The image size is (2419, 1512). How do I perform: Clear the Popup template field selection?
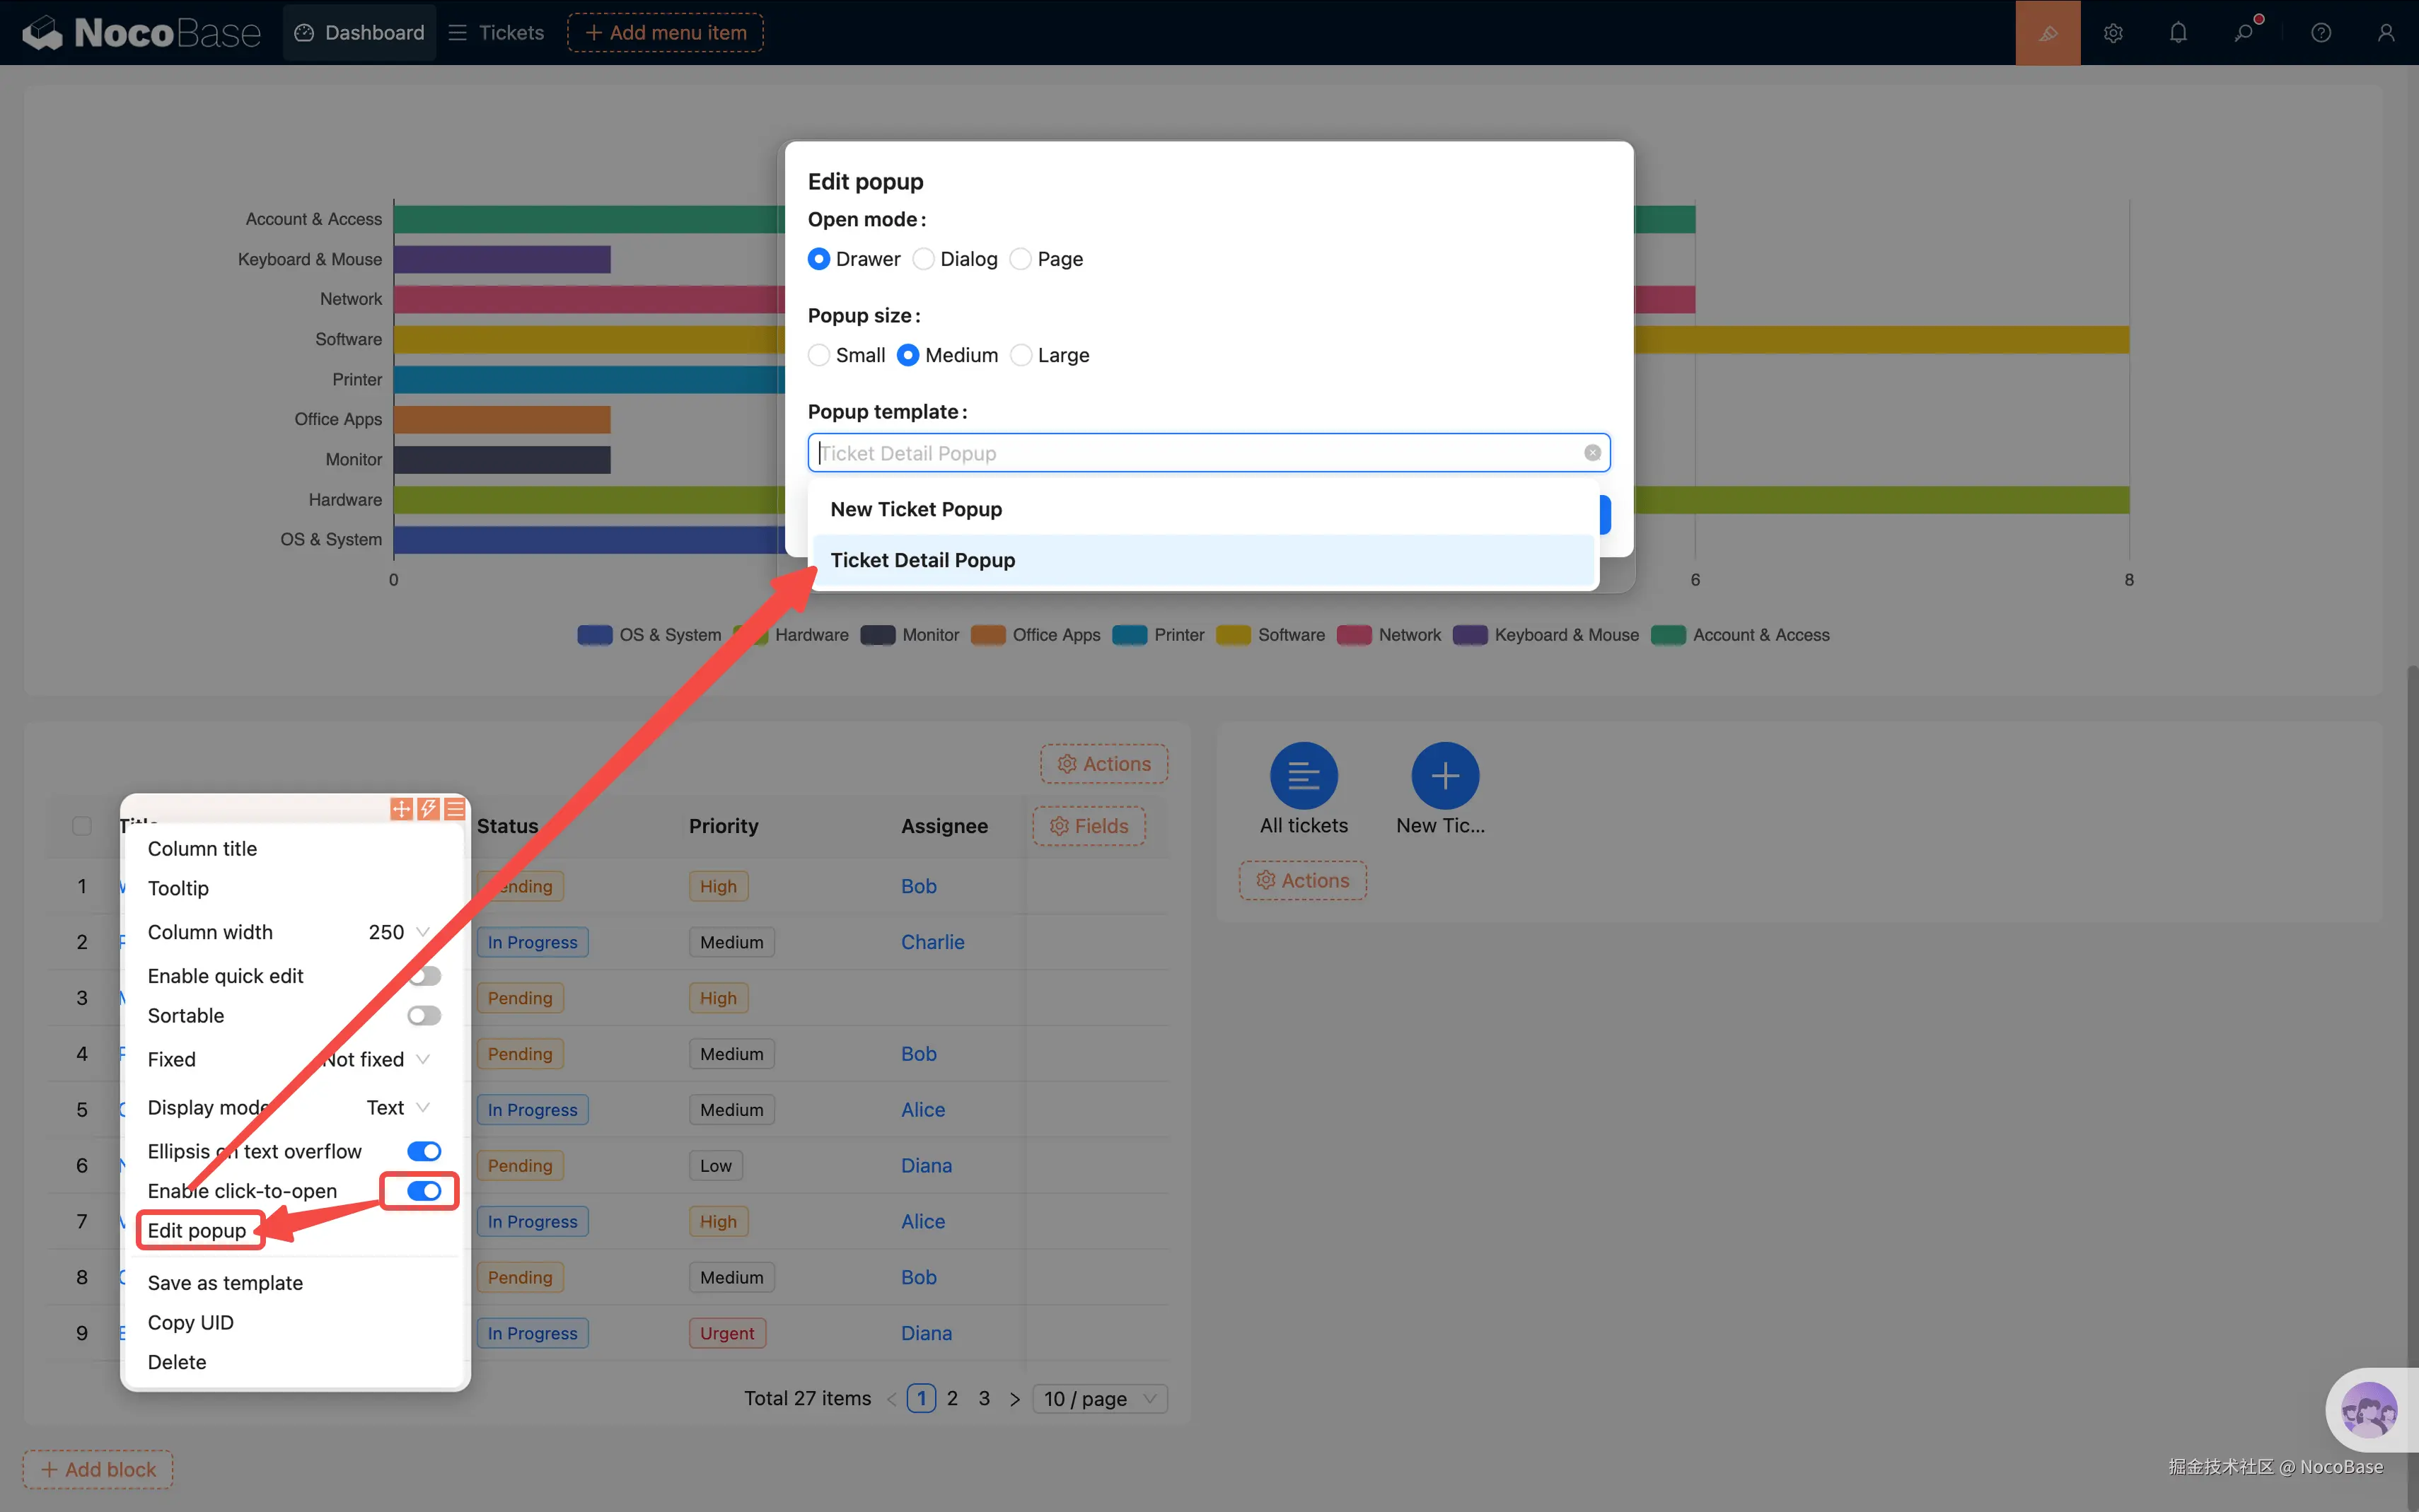1592,453
